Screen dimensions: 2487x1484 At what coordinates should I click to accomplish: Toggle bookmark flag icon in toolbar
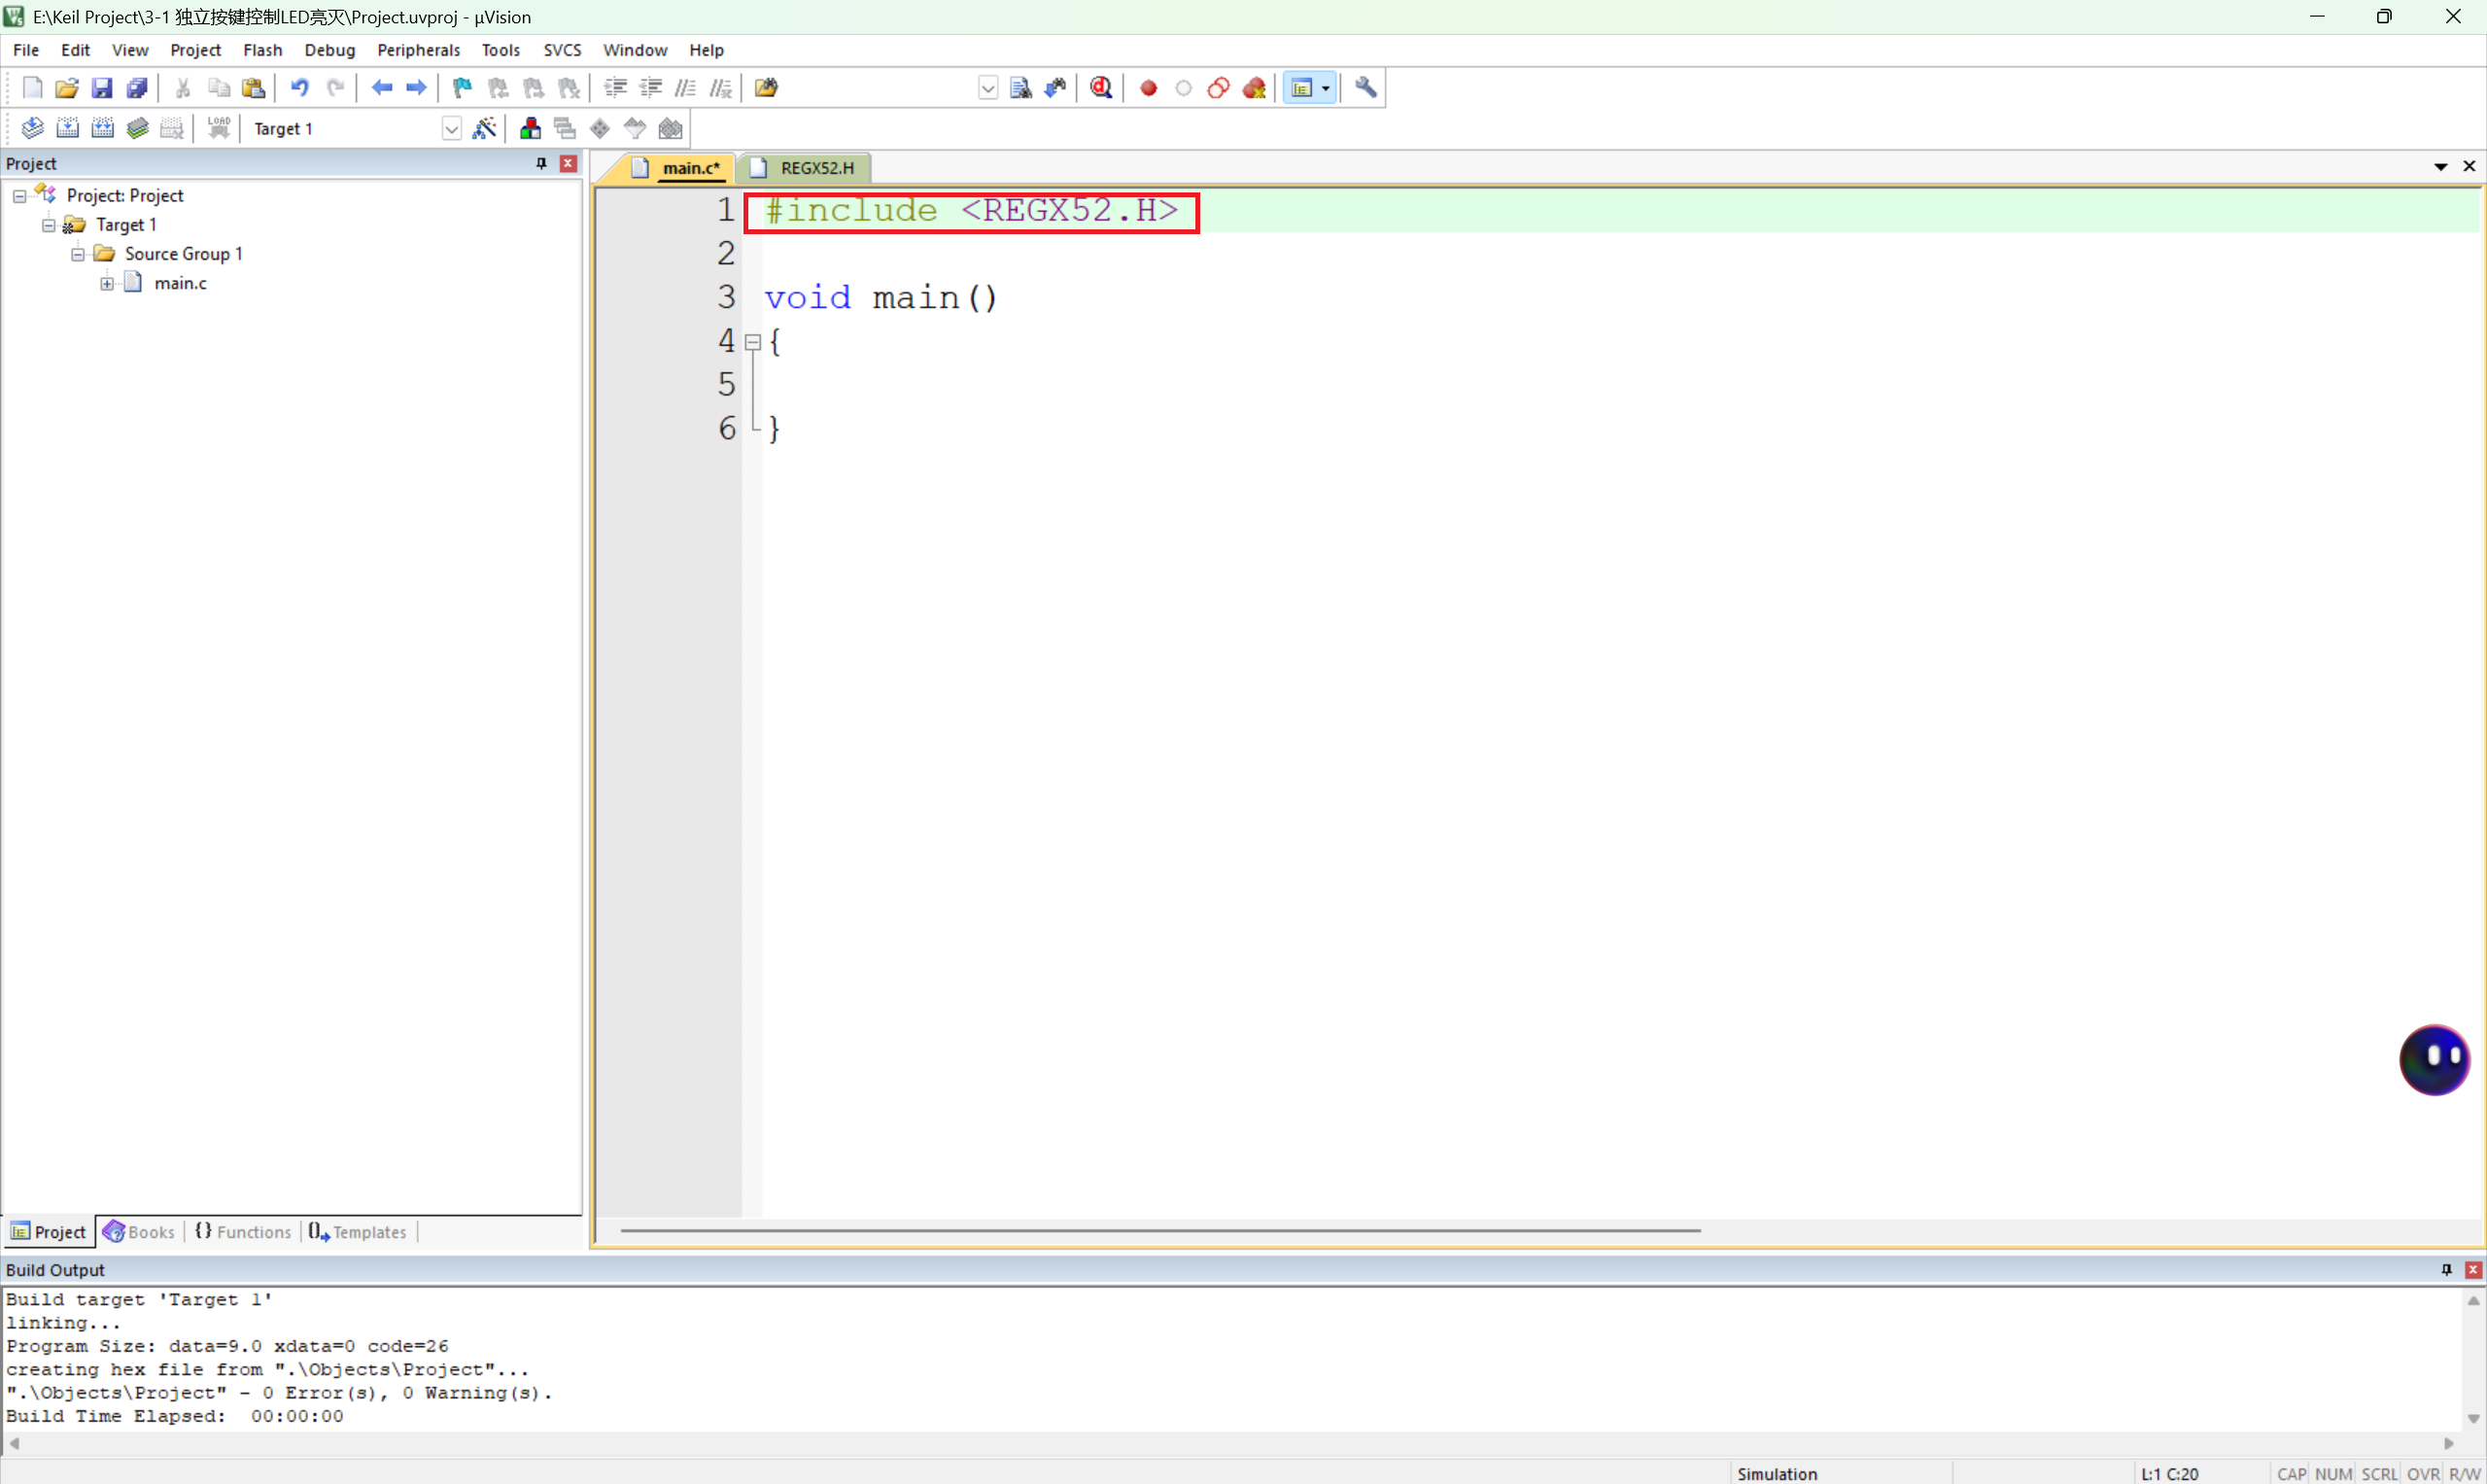[x=462, y=88]
